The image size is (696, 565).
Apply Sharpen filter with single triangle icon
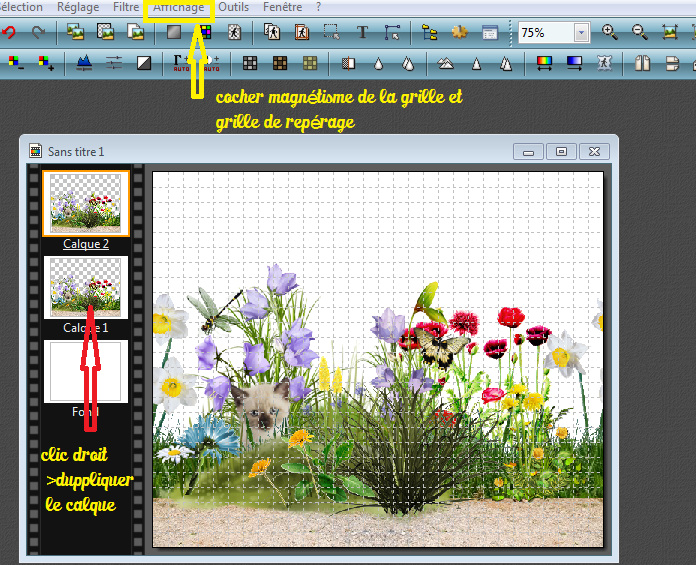476,63
